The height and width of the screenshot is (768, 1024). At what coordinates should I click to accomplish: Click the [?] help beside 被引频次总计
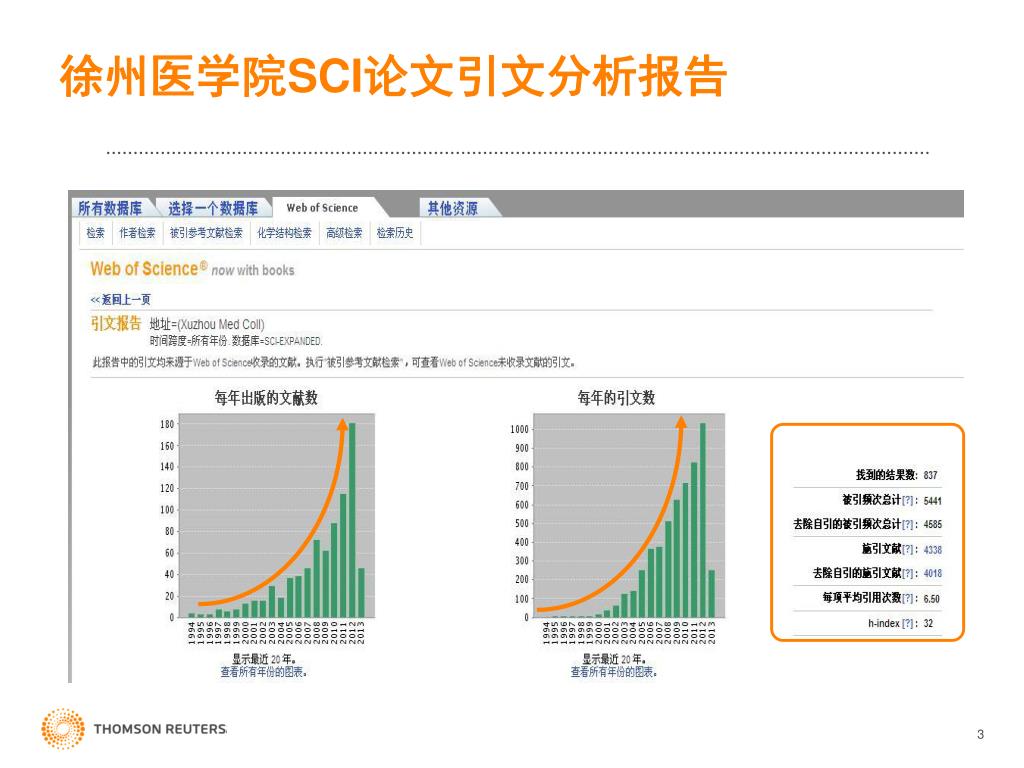tap(908, 500)
